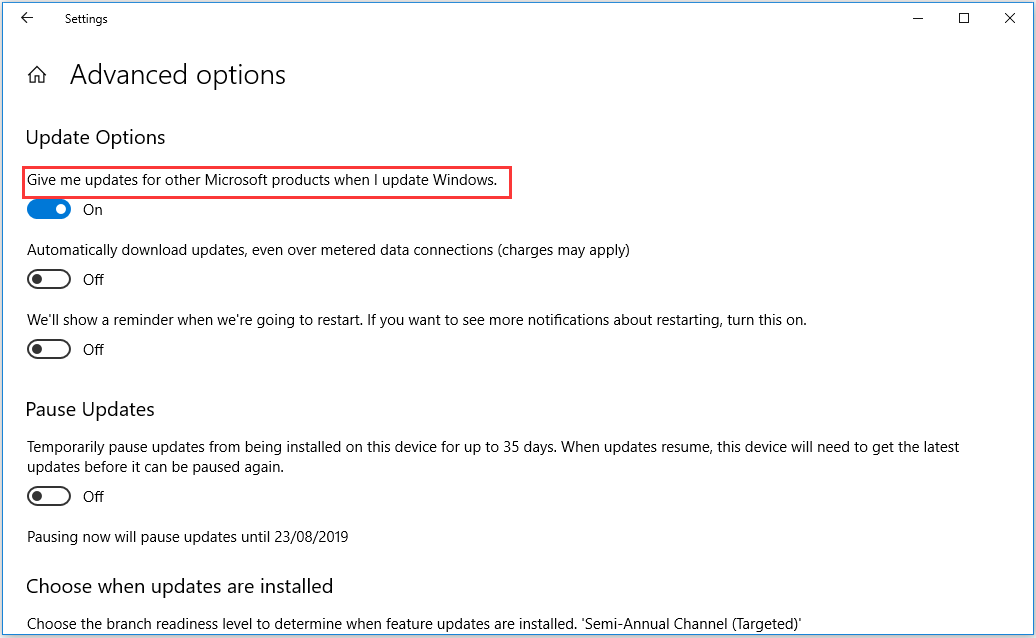Image resolution: width=1036 pixels, height=638 pixels.
Task: Click the 'Update Options' section heading
Action: (95, 137)
